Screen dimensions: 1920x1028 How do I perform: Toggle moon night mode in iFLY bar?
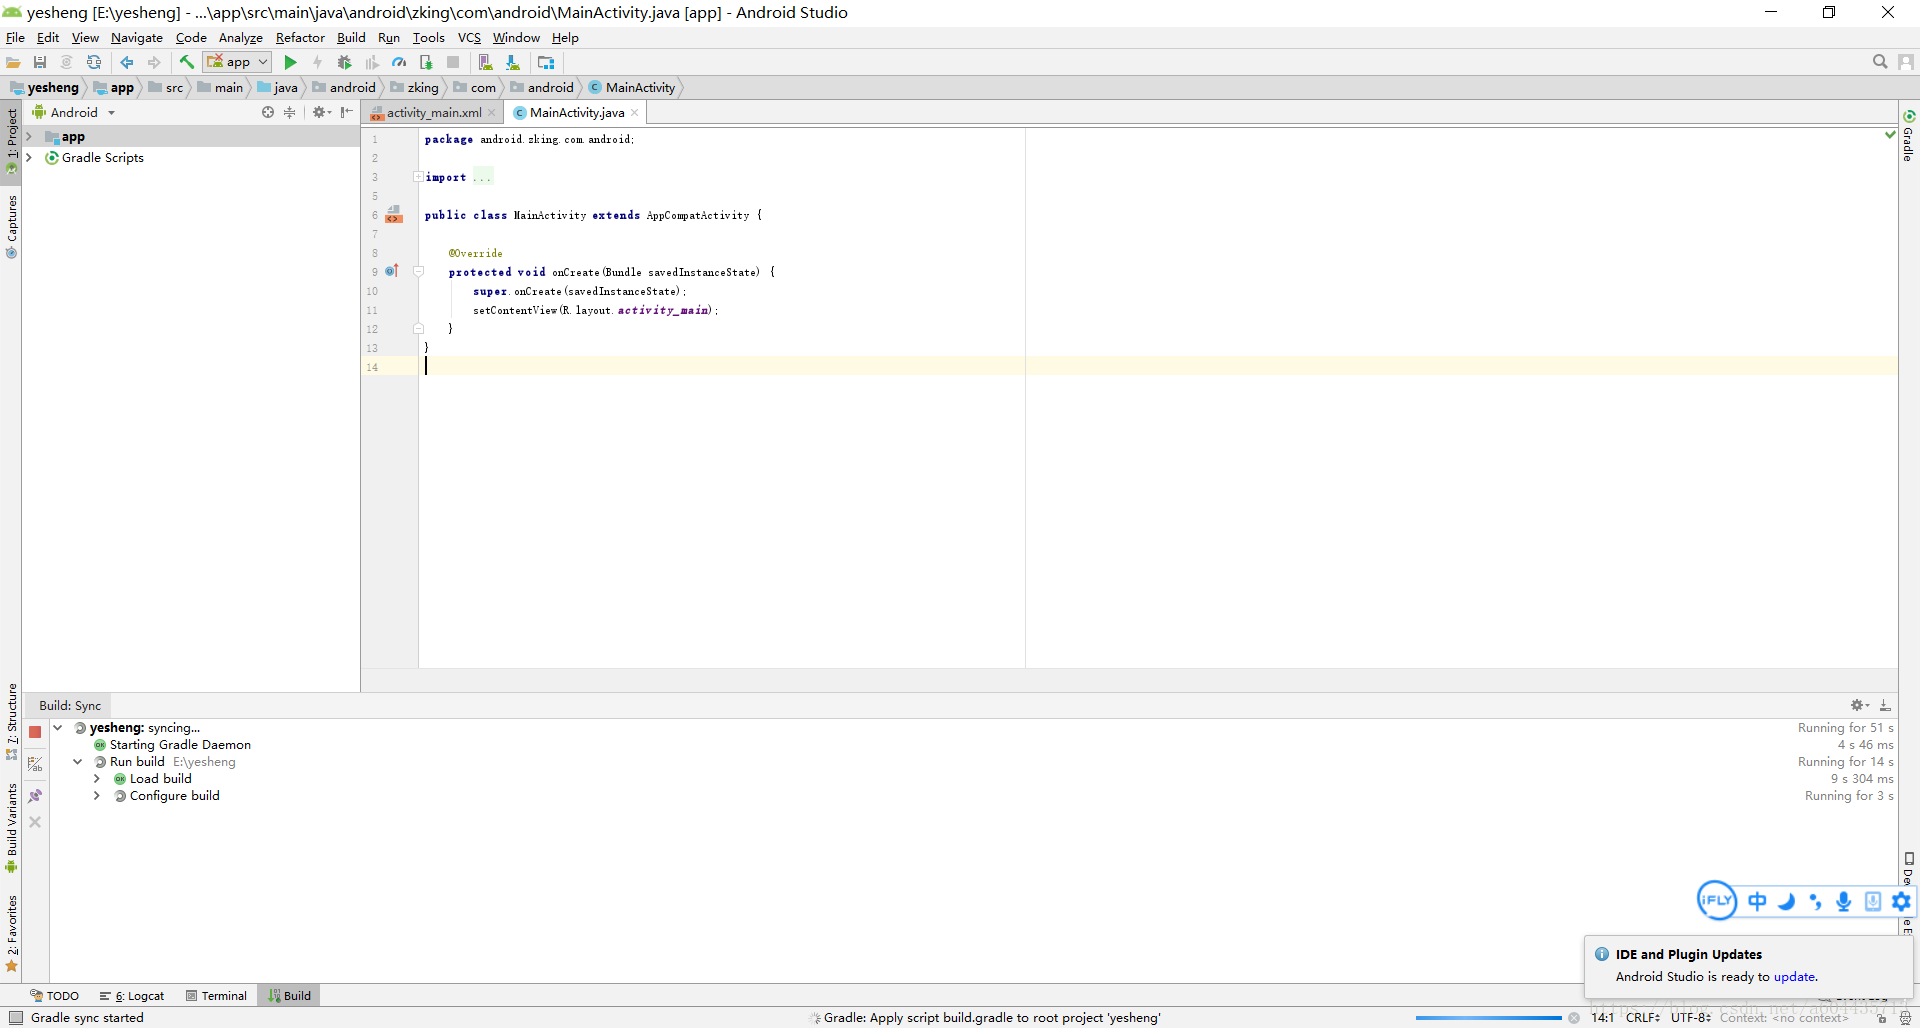point(1786,901)
